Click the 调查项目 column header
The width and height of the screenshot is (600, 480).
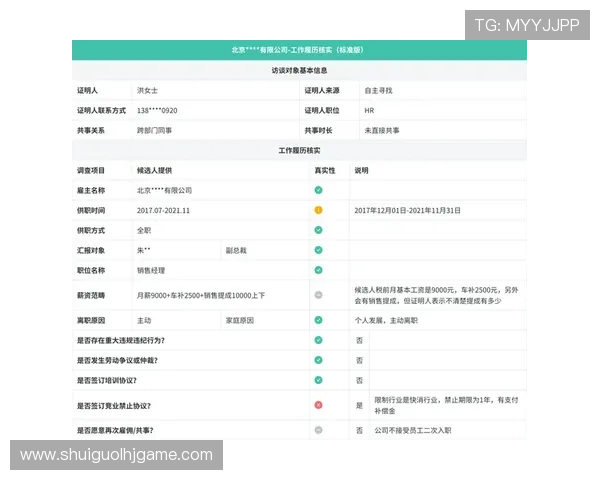(91, 170)
